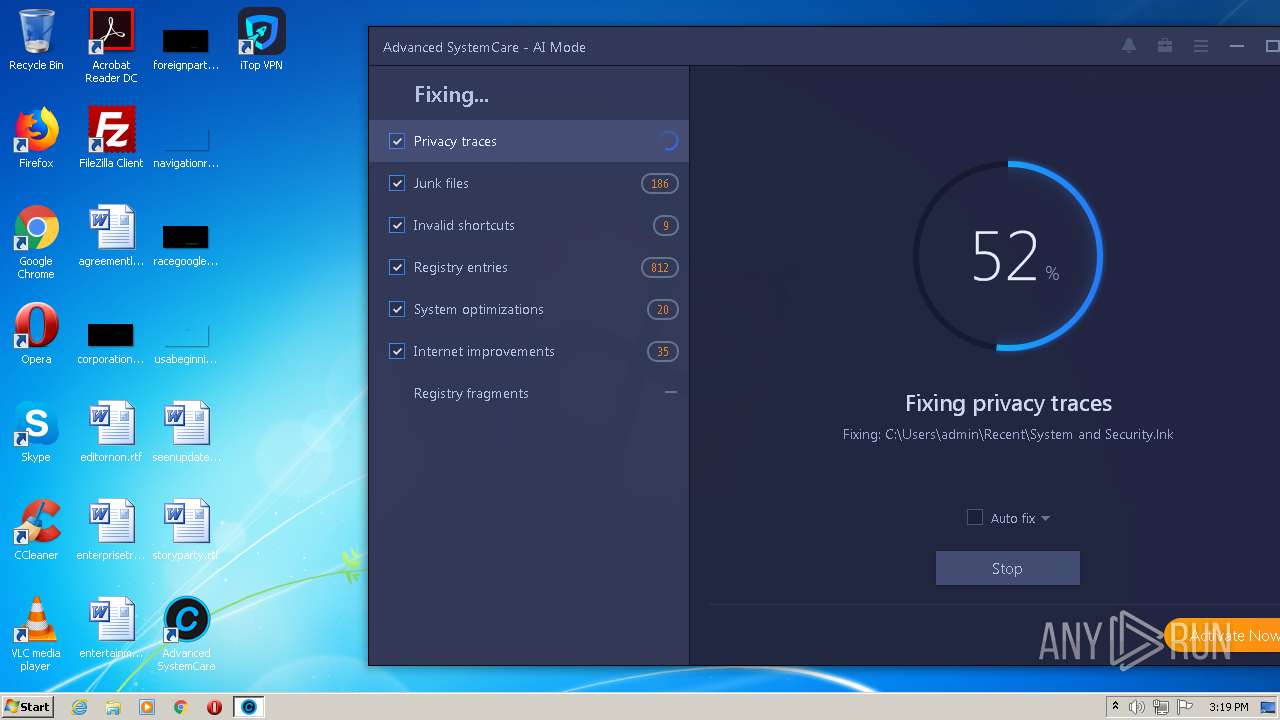Open Opera desktop shortcut
Screen dimensions: 1280x720
tap(36, 334)
